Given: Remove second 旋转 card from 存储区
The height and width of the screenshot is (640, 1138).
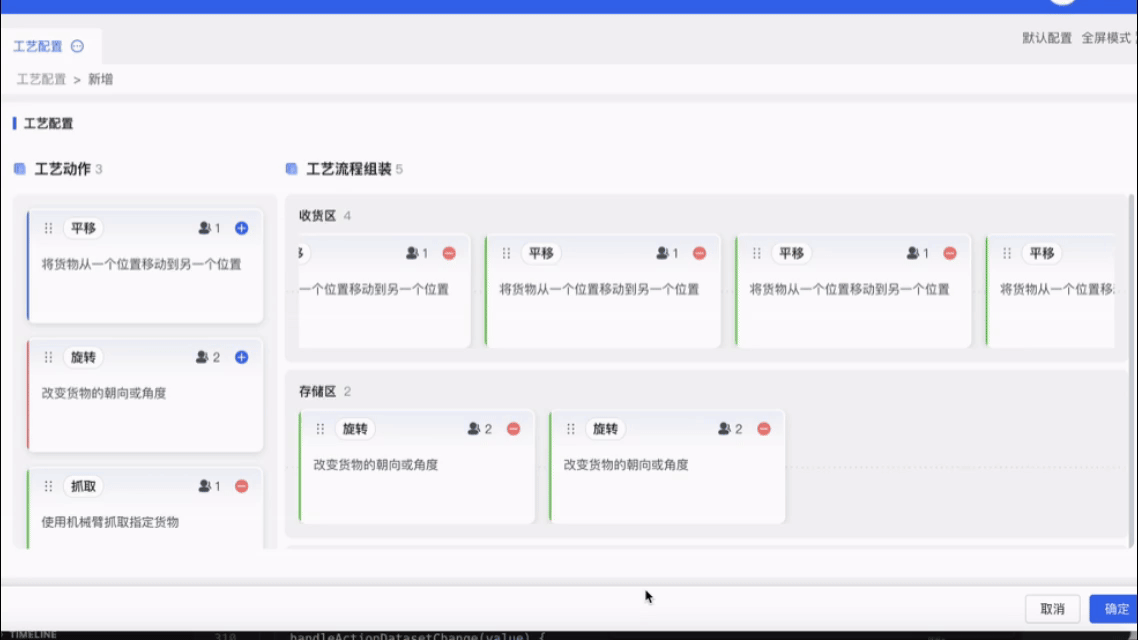Looking at the screenshot, I should coord(763,429).
